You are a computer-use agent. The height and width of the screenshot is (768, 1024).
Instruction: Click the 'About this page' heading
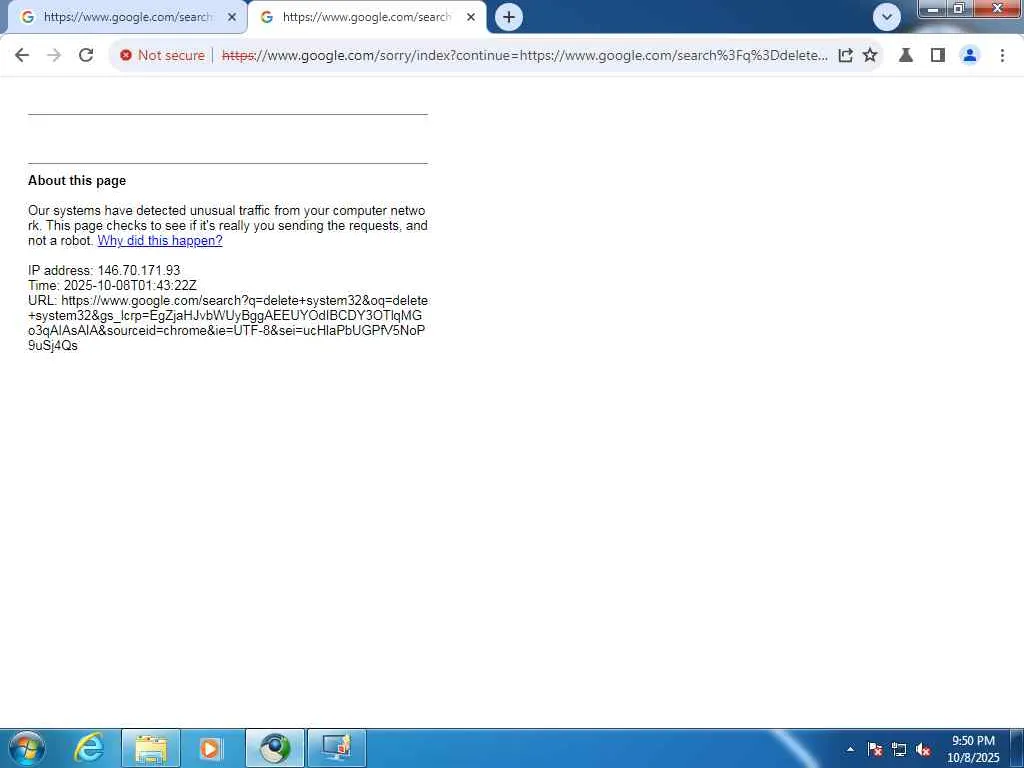click(x=77, y=180)
